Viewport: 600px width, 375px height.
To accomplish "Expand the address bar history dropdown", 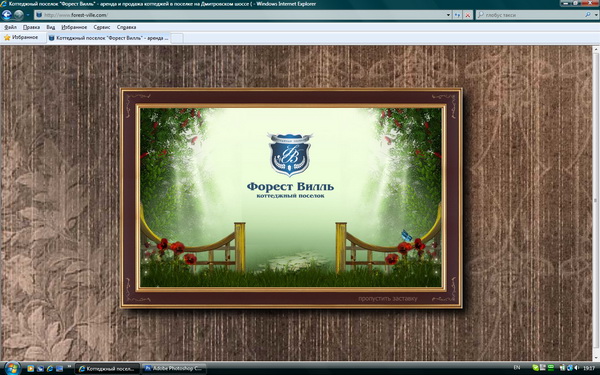I will tap(448, 15).
